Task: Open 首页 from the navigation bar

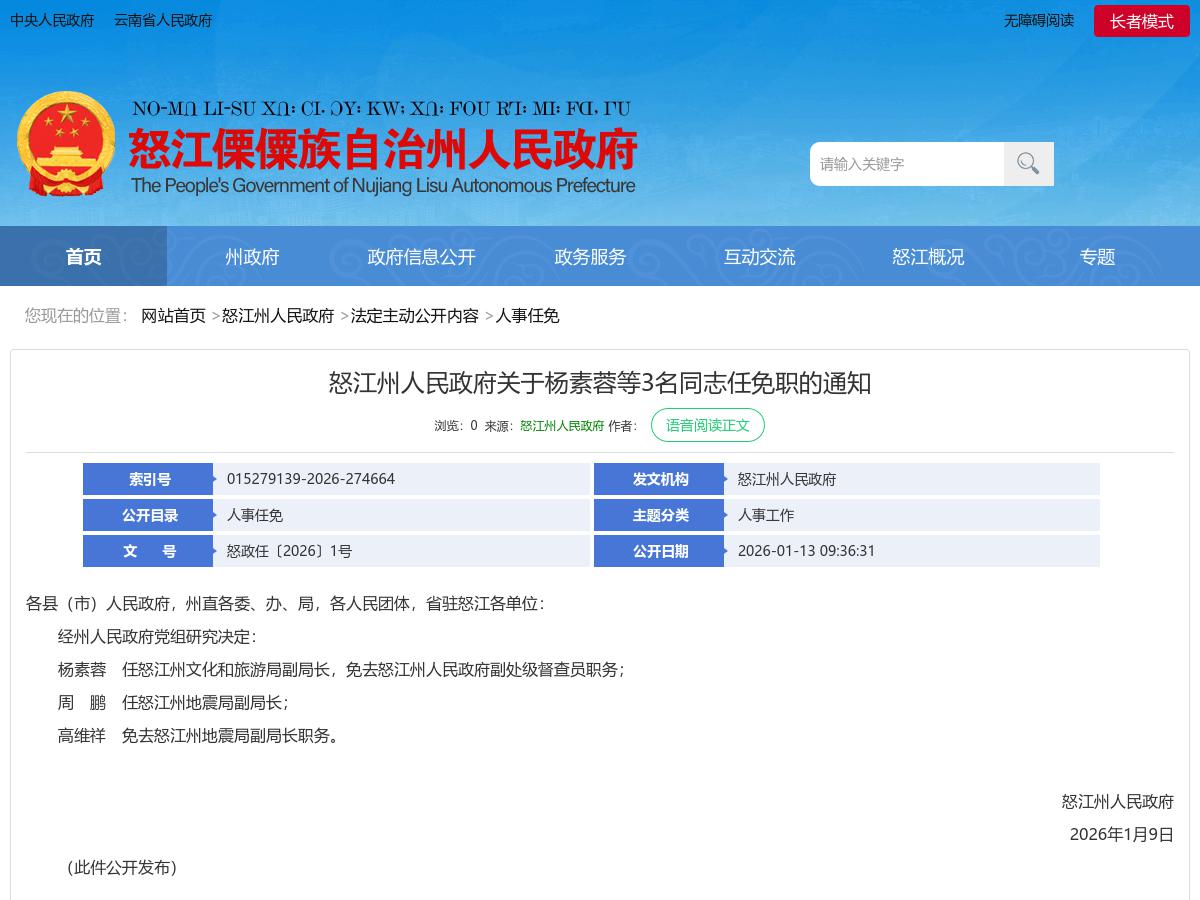Action: coord(83,256)
